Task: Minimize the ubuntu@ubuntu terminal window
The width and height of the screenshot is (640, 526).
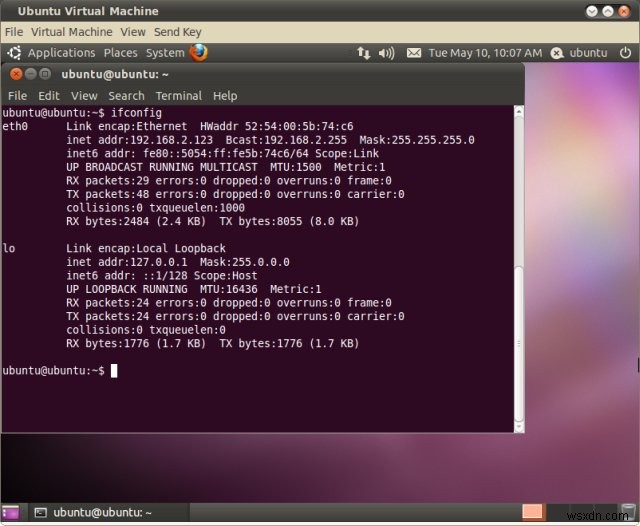Action: tap(31, 74)
